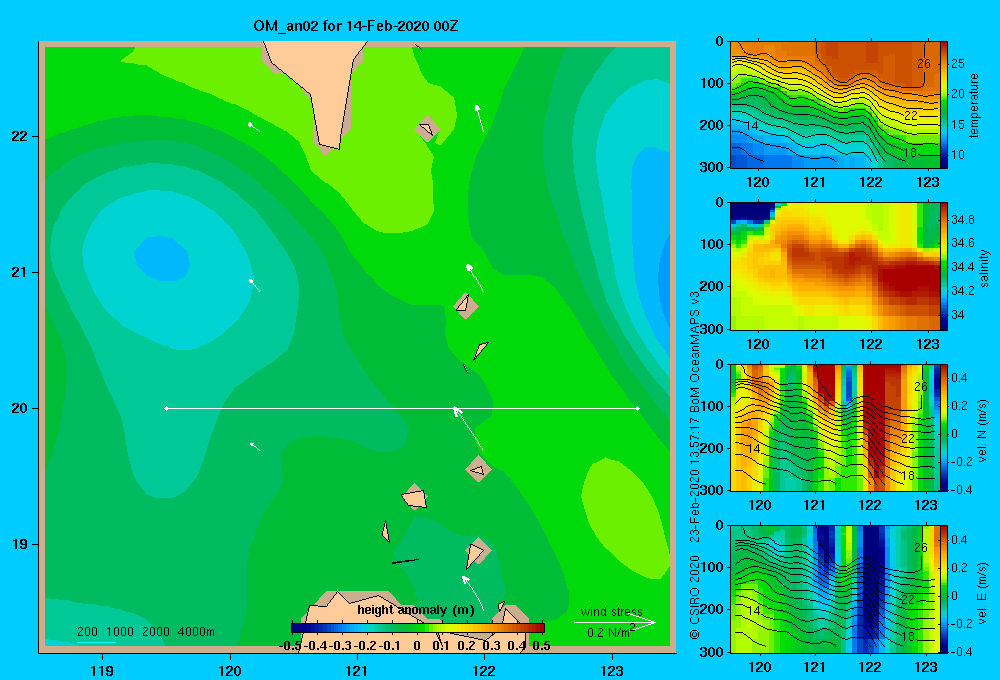The width and height of the screenshot is (1000, 680).
Task: Click longitude label 119 on main map
Action: pos(103,671)
